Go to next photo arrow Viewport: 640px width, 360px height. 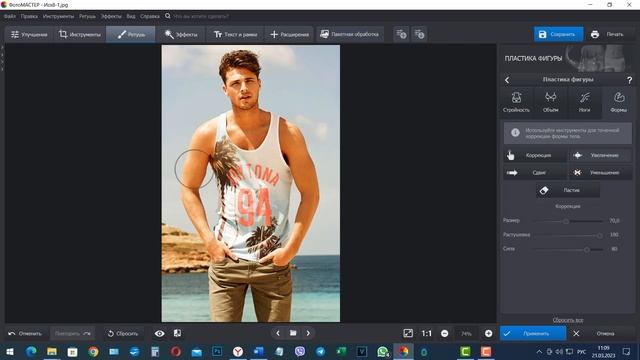point(308,333)
